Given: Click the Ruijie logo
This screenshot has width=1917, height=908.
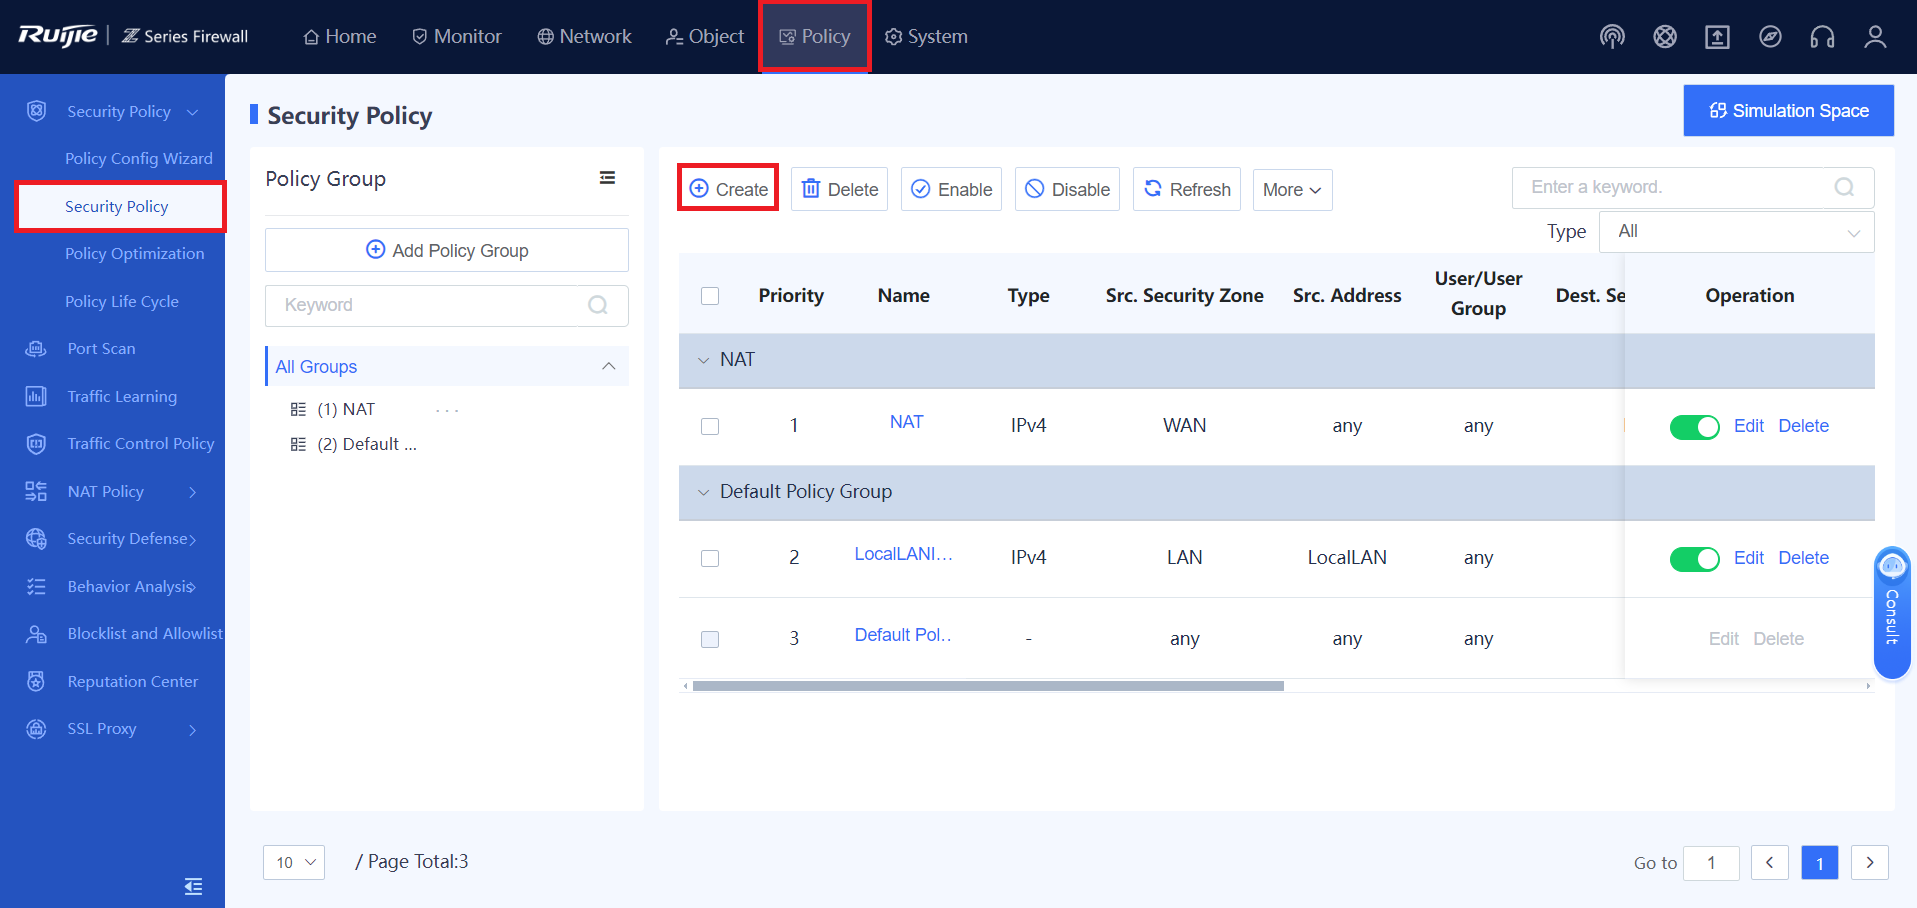Looking at the screenshot, I should pos(58,36).
